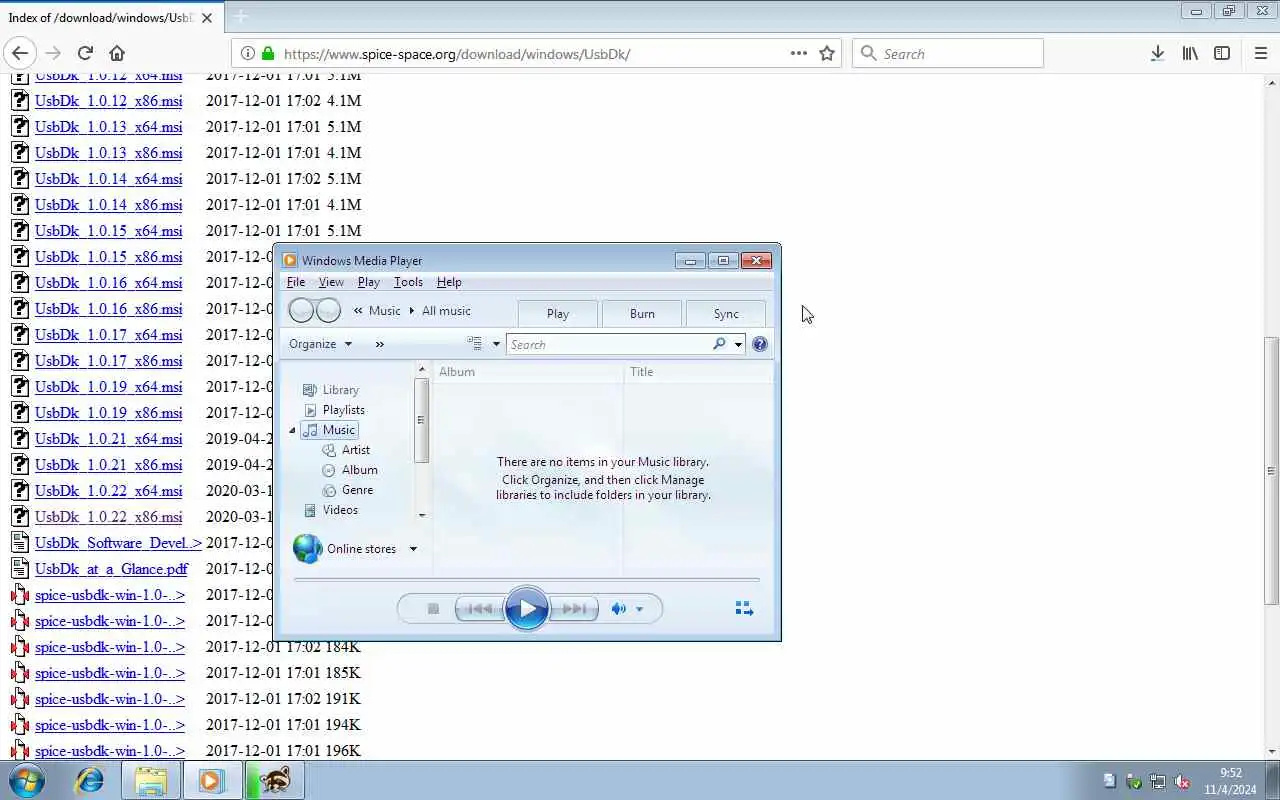Click the previous track button
This screenshot has height=800, width=1280.
click(480, 609)
